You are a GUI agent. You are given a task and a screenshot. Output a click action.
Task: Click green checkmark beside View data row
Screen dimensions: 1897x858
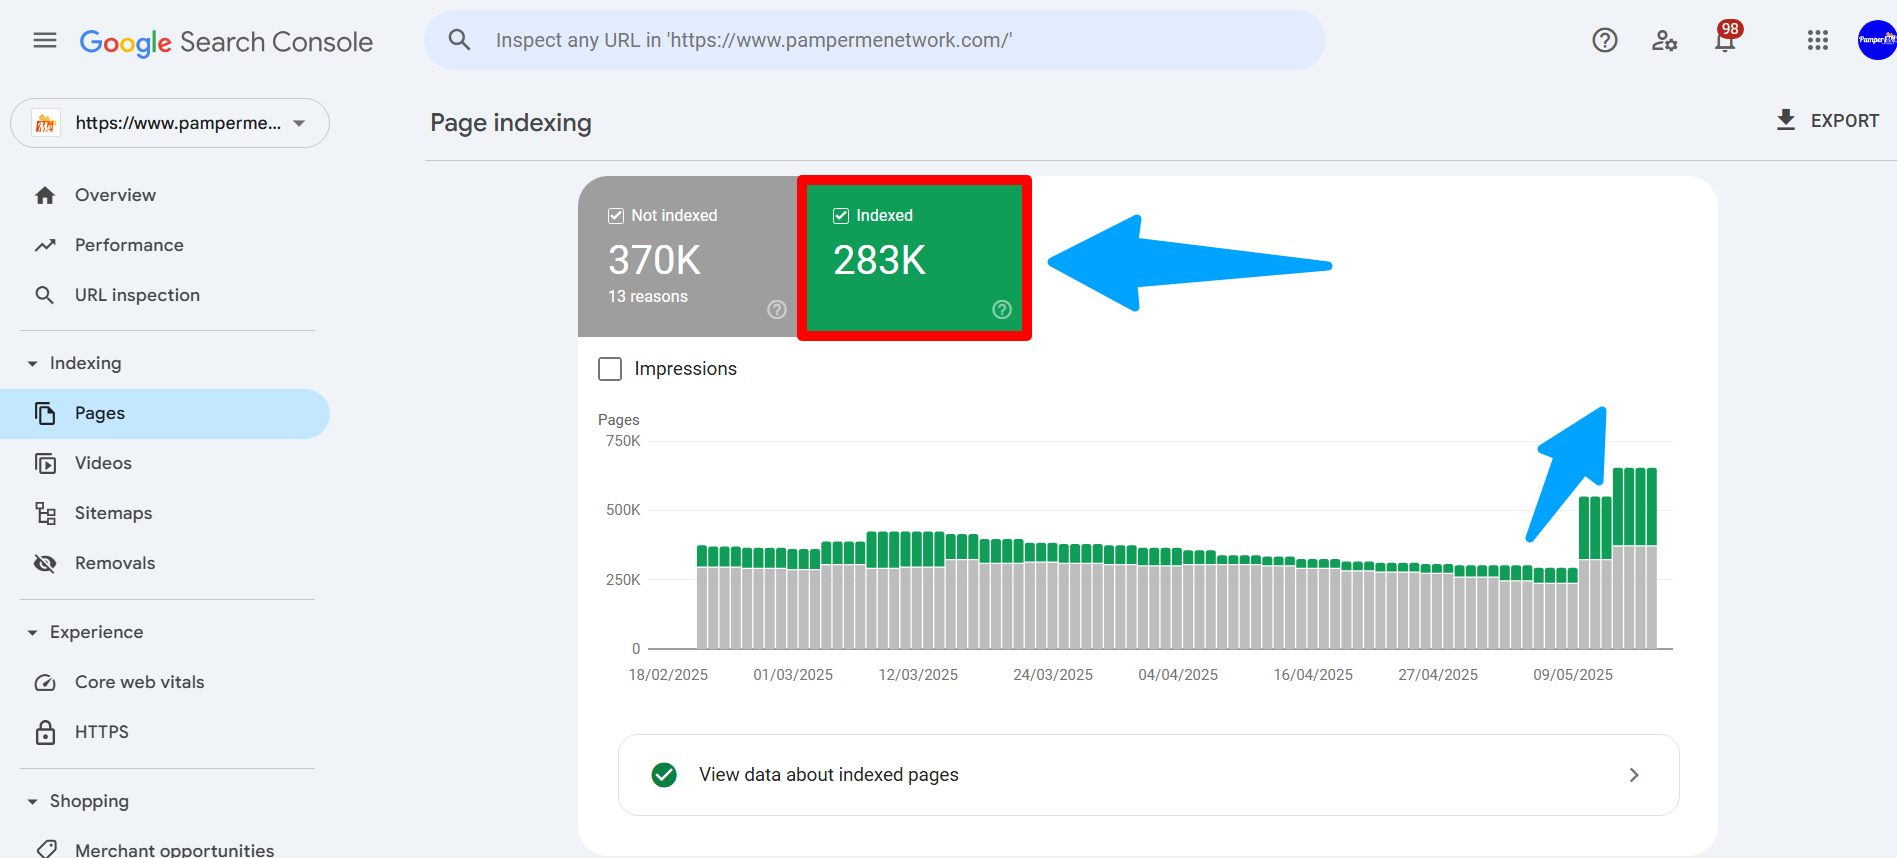[664, 775]
